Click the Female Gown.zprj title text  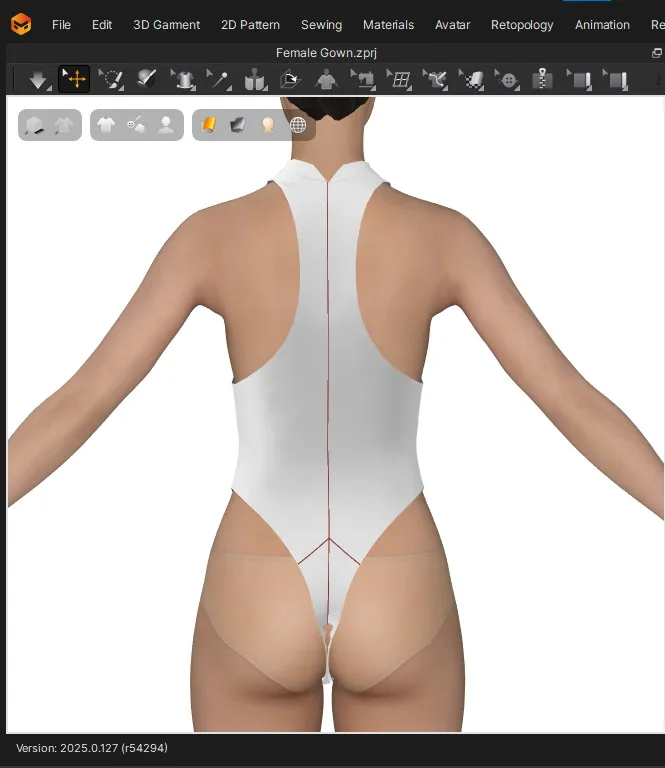click(x=326, y=53)
